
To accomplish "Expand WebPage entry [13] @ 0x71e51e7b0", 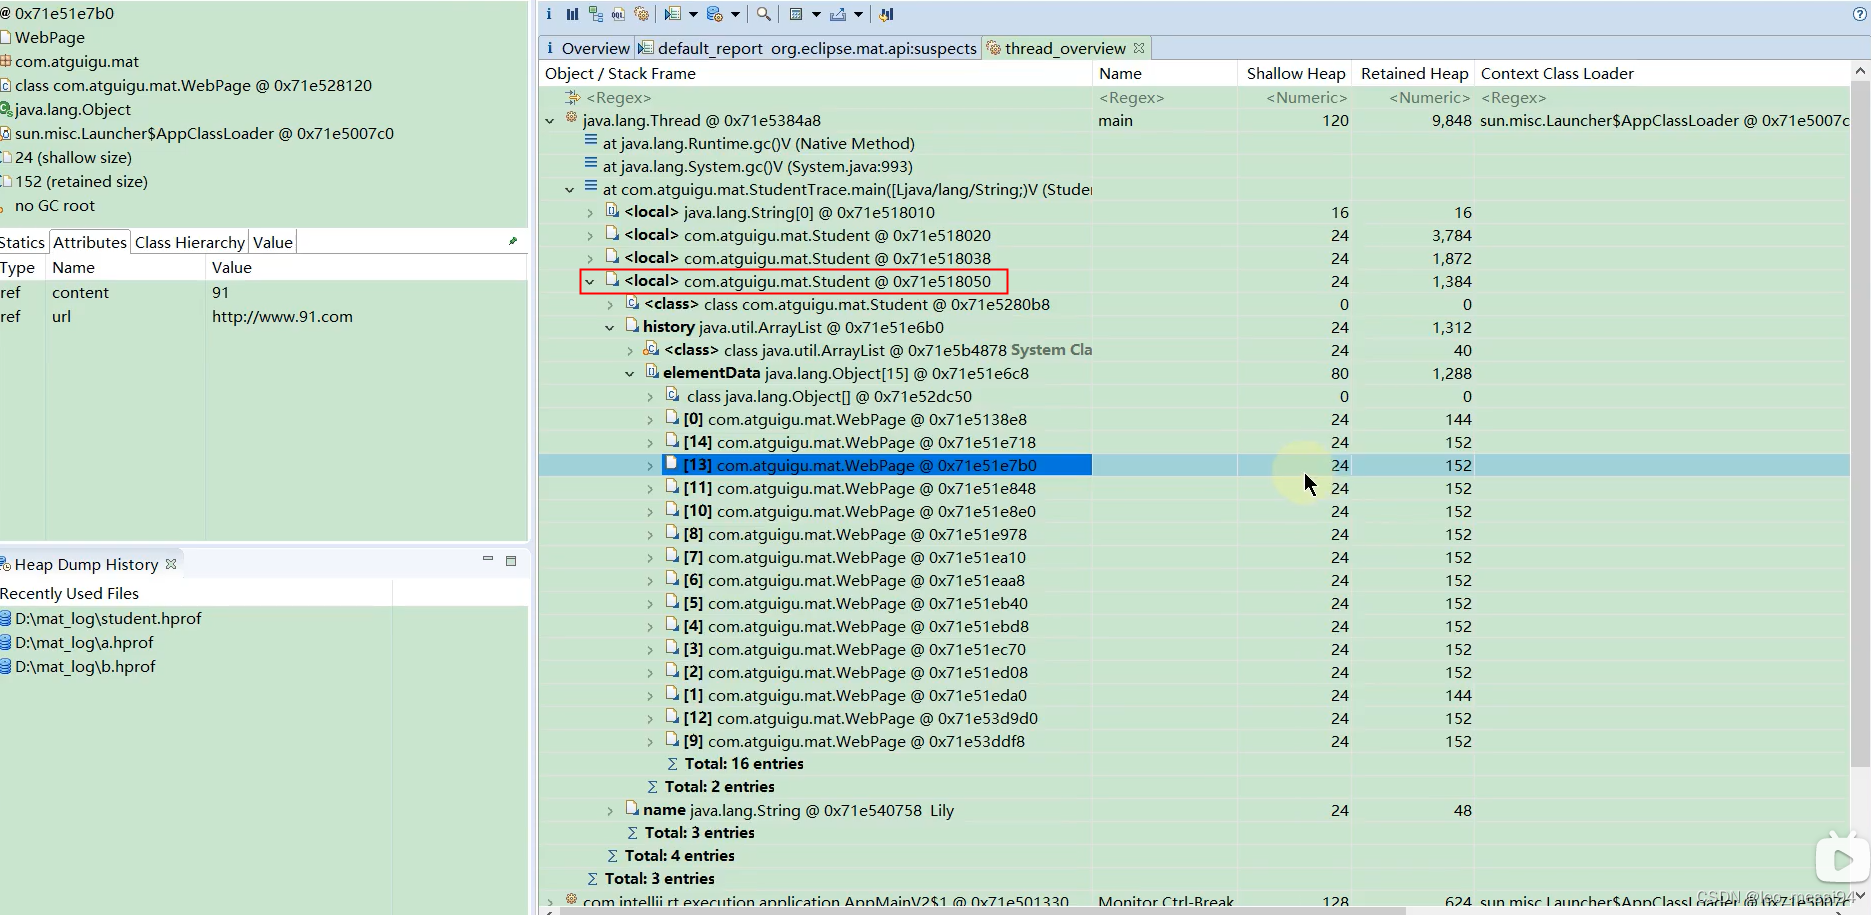I will pyautogui.click(x=650, y=466).
